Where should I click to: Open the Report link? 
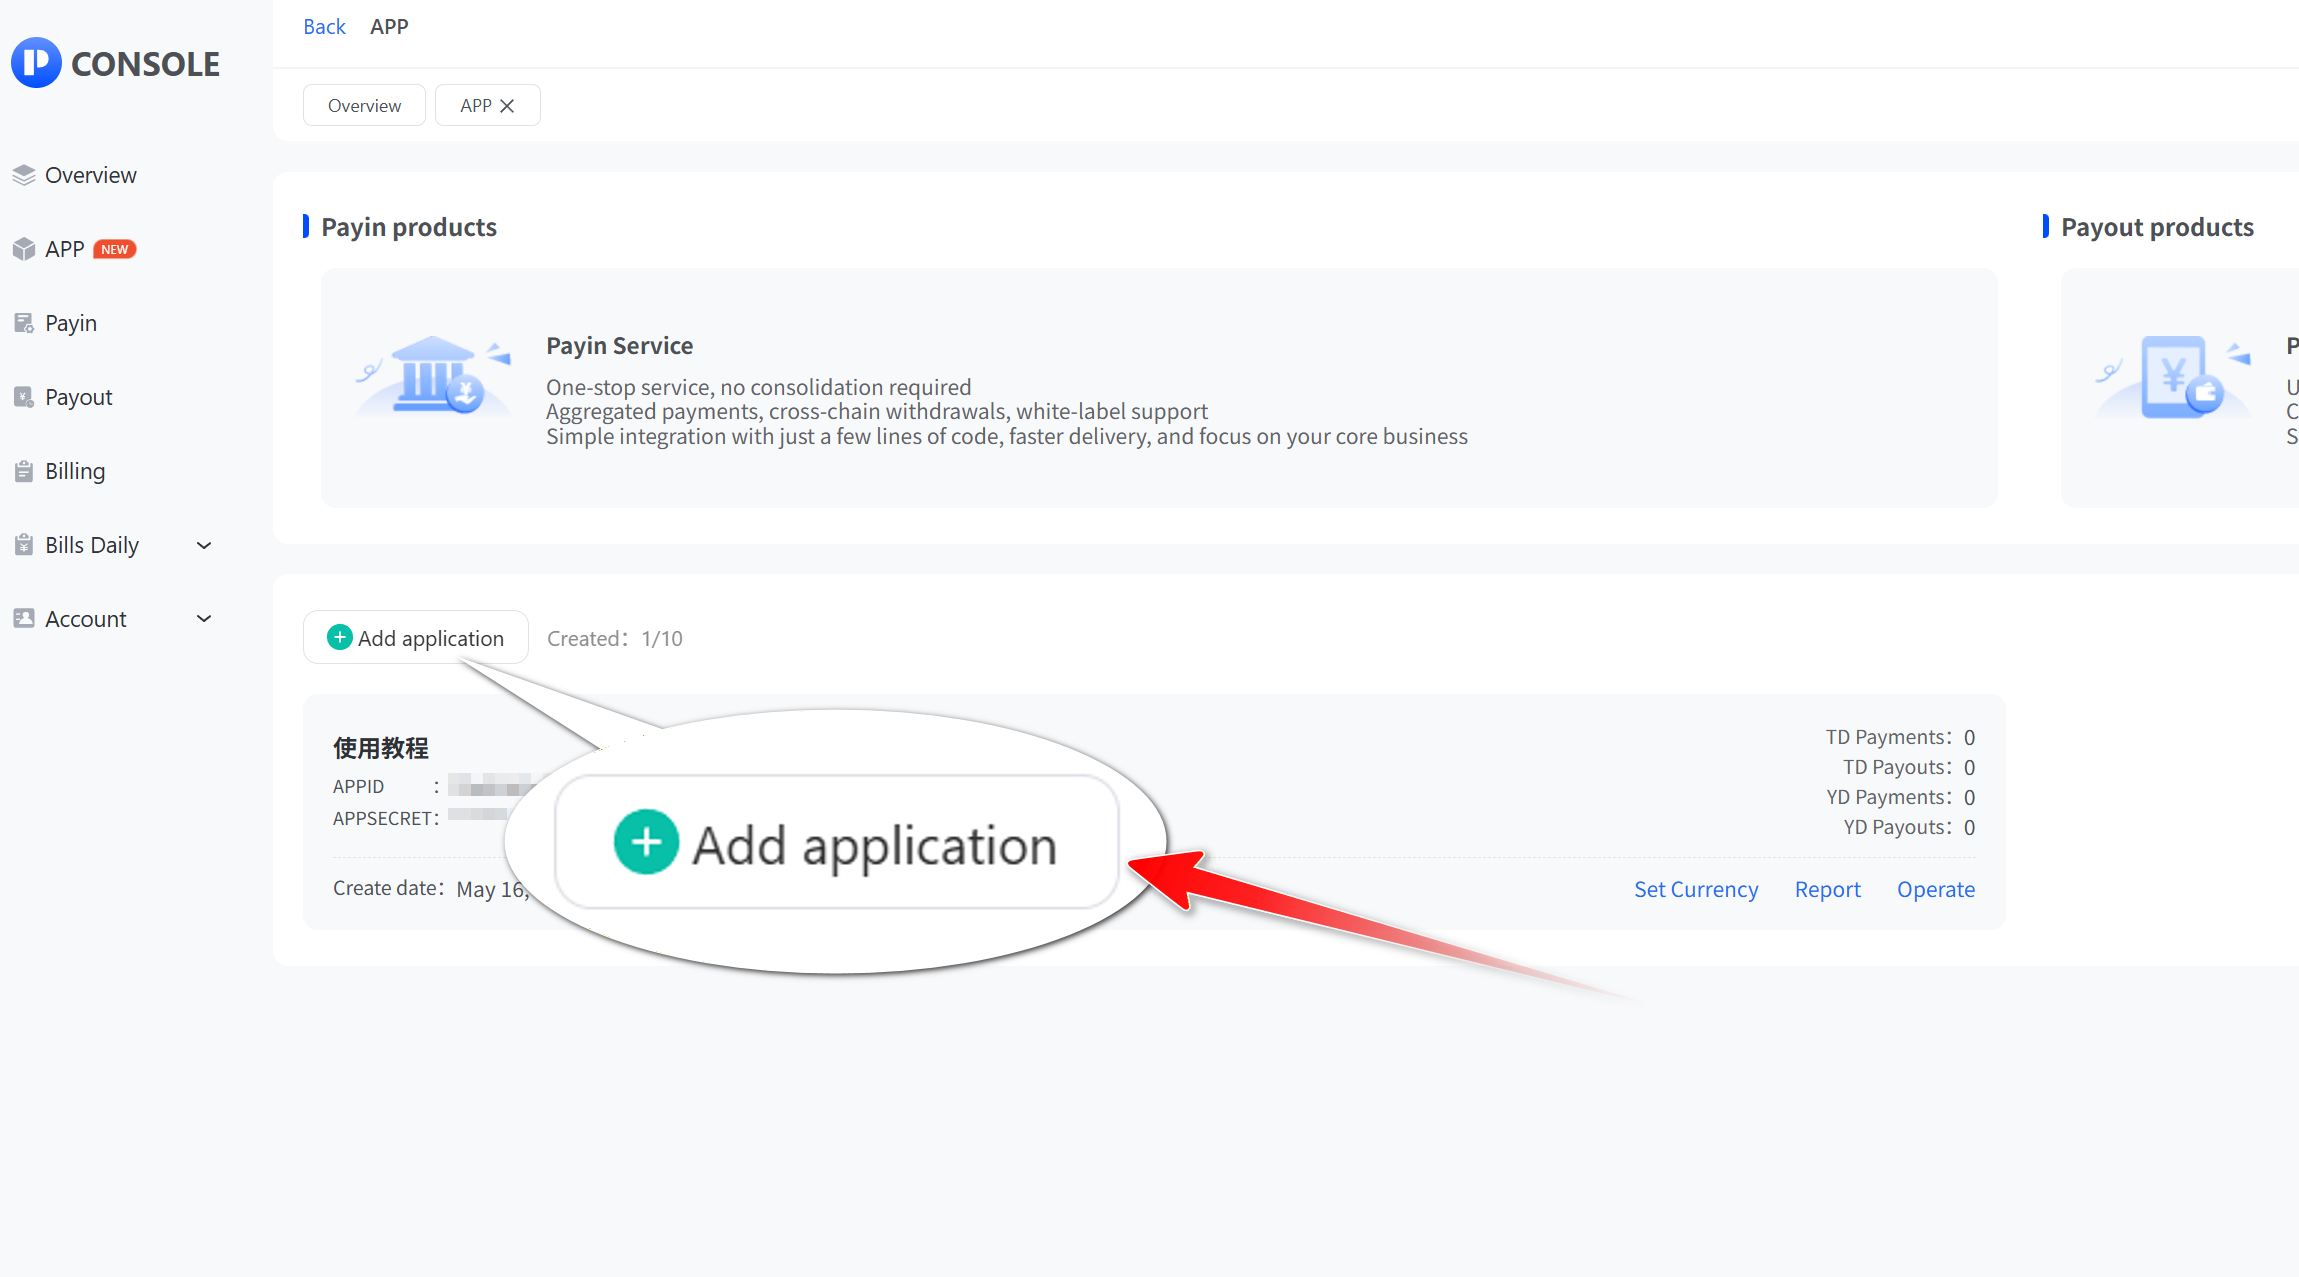(x=1827, y=889)
